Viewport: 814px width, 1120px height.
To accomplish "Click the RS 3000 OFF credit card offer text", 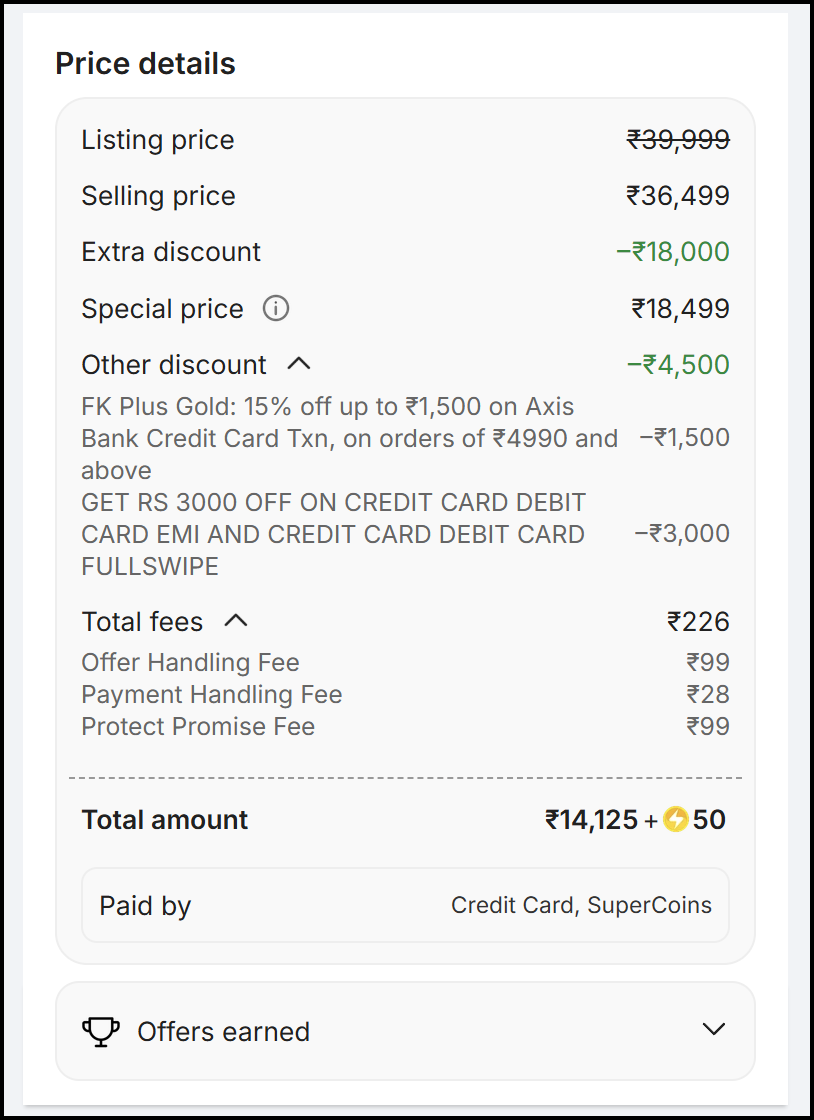I will tap(333, 534).
